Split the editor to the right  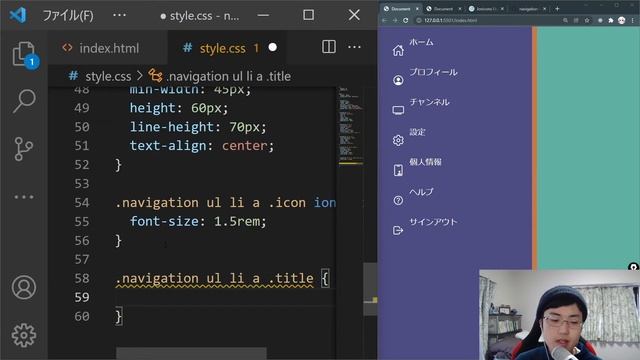[x=329, y=47]
